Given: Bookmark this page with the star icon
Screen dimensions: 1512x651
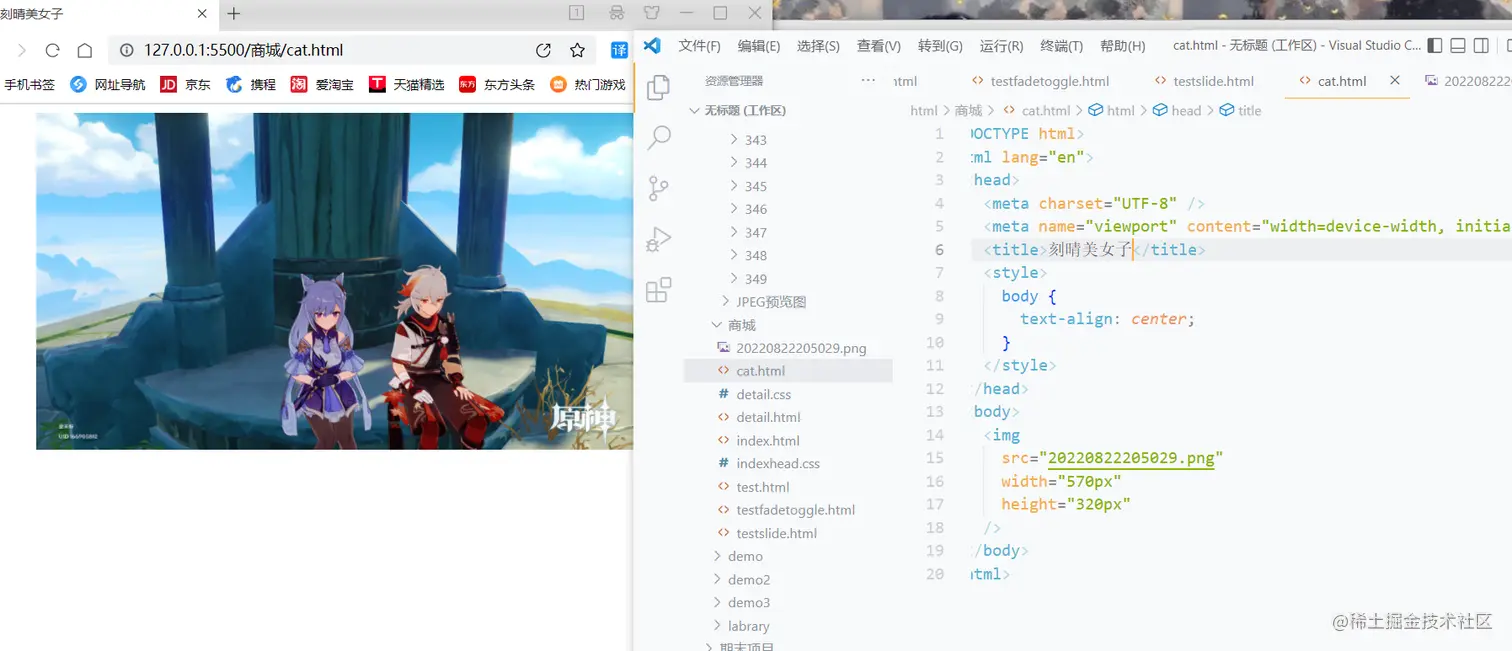Looking at the screenshot, I should (x=577, y=50).
